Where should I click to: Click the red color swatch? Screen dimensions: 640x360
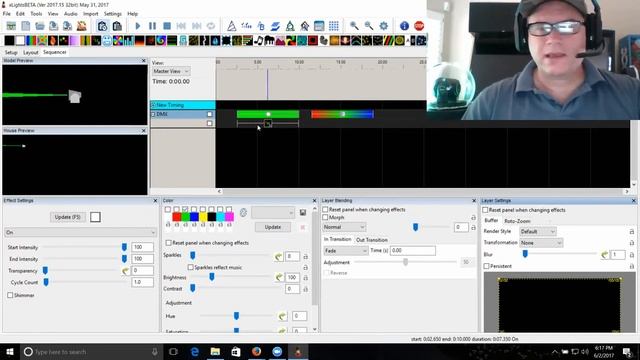(x=177, y=217)
